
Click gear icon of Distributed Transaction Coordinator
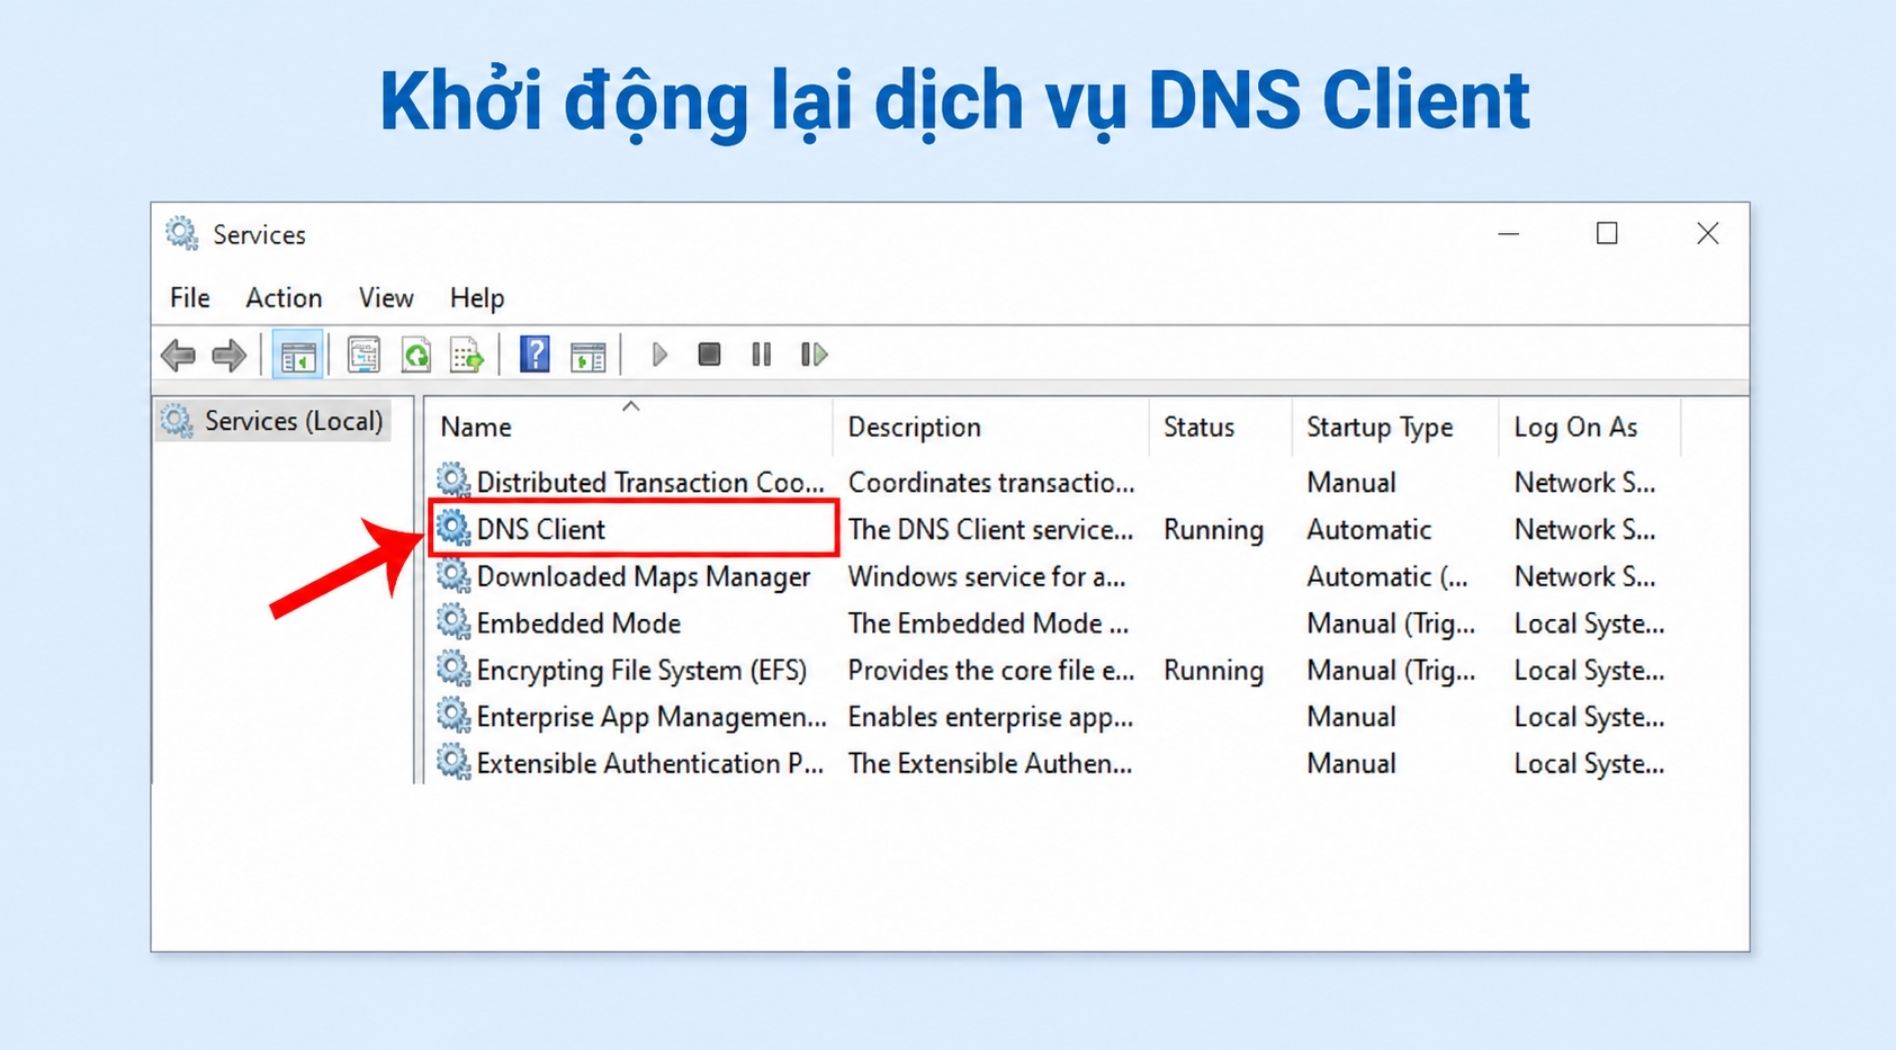tap(453, 480)
